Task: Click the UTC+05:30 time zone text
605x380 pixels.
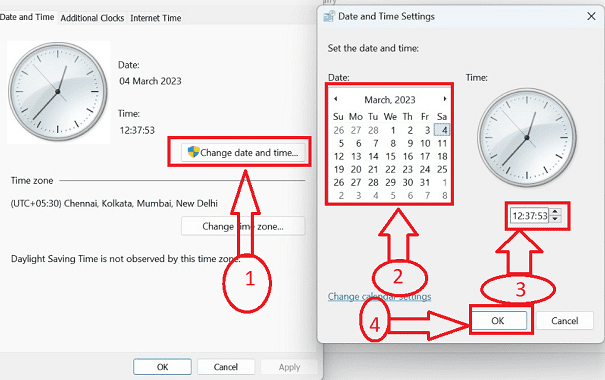Action: (114, 203)
